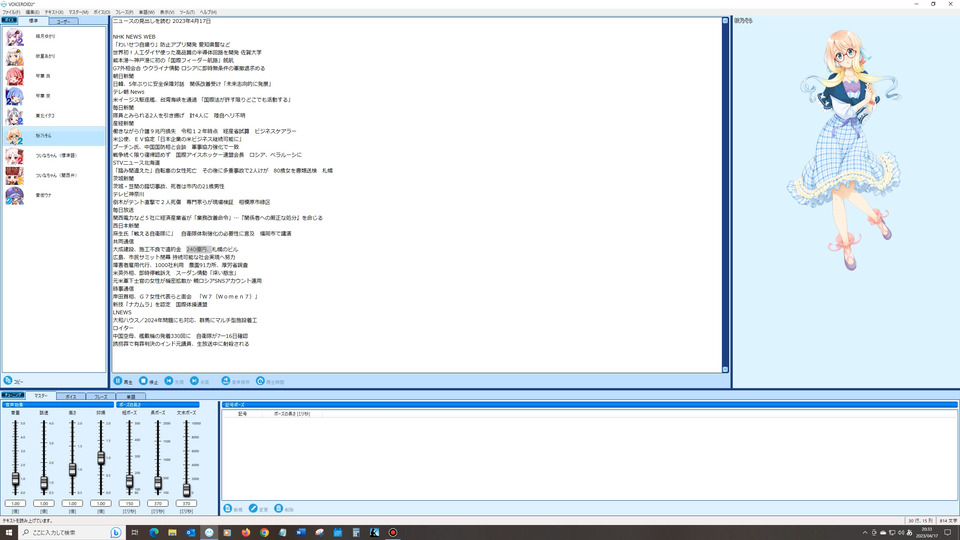Switch voice list to ユーザー tab
The width and height of the screenshot is (960, 540).
click(63, 21)
